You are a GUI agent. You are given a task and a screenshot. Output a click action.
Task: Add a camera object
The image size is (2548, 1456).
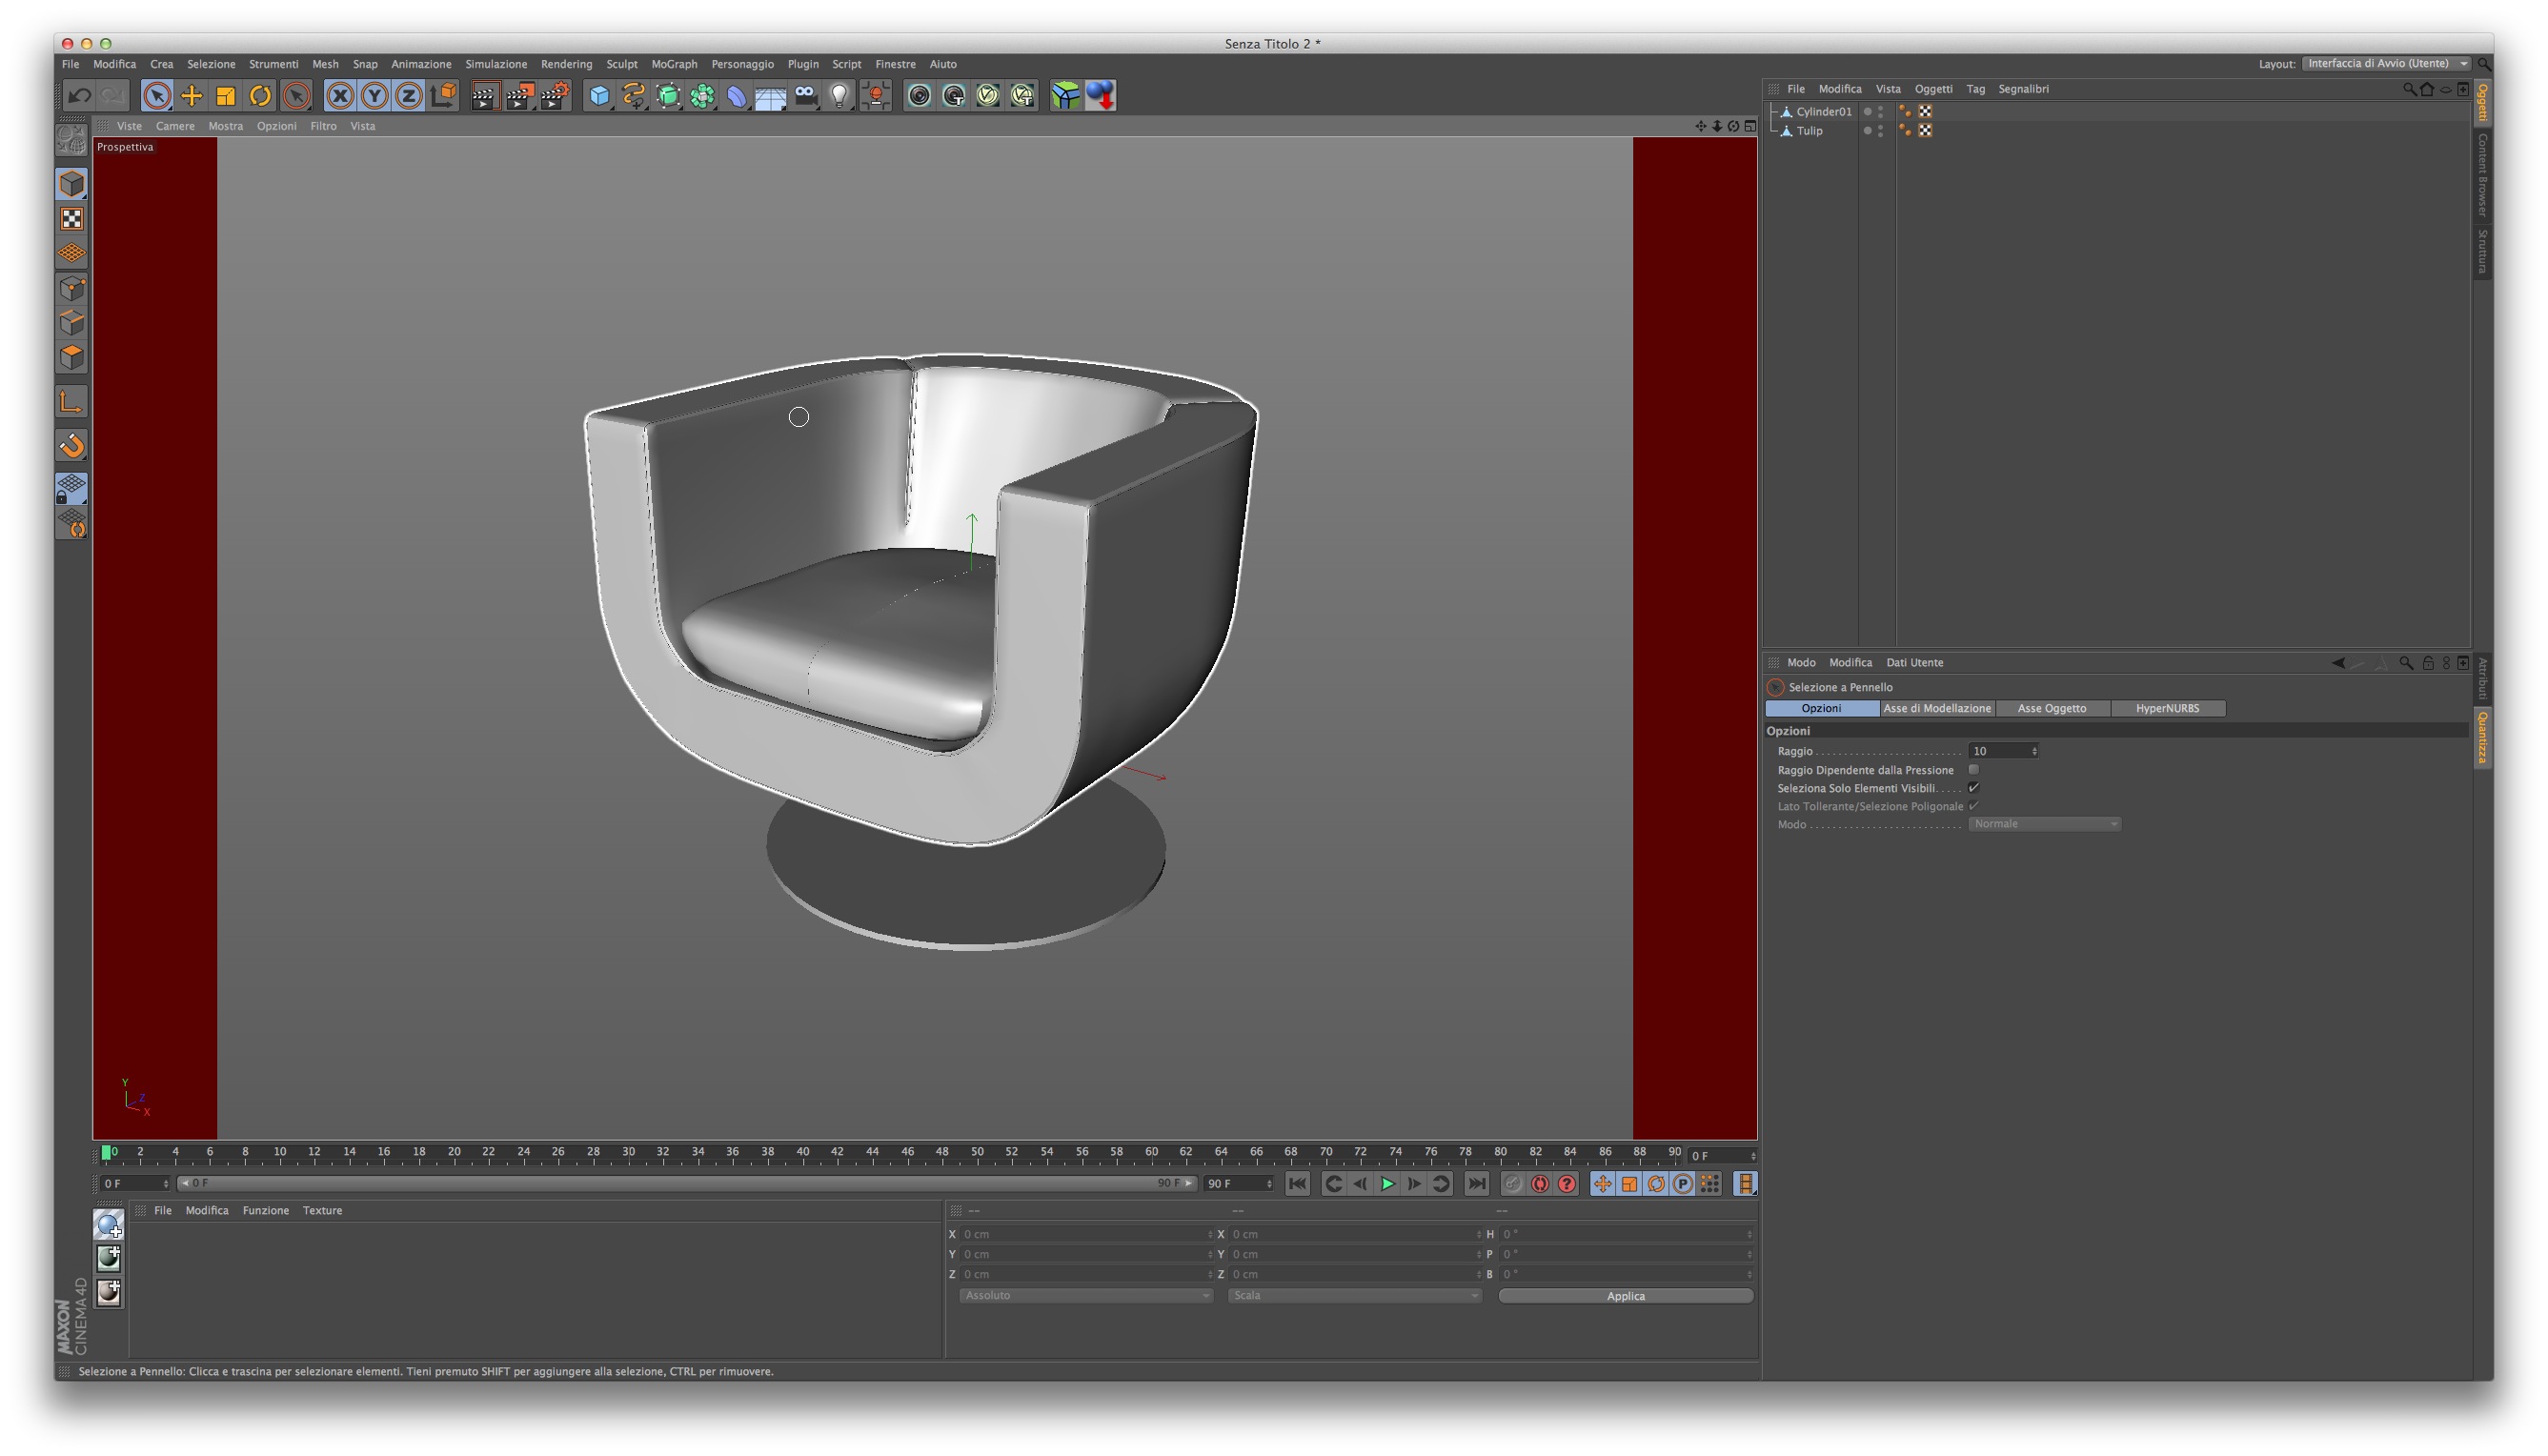[806, 96]
